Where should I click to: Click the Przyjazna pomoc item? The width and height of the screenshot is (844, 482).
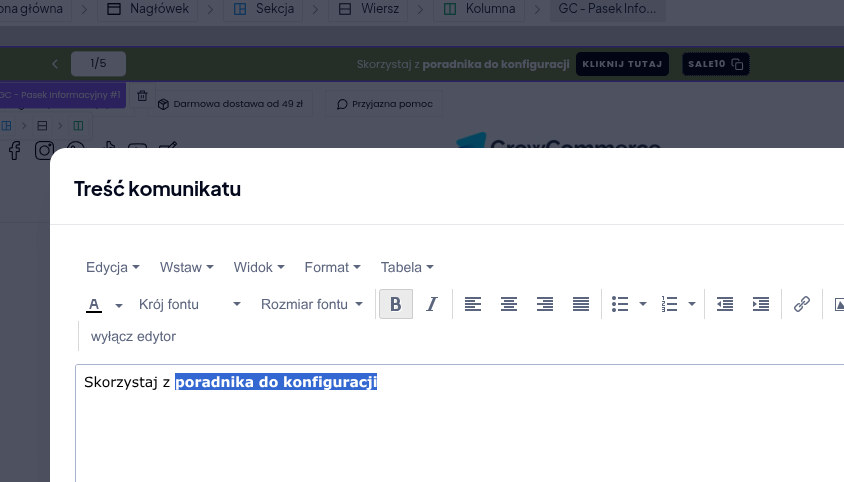click(x=384, y=104)
